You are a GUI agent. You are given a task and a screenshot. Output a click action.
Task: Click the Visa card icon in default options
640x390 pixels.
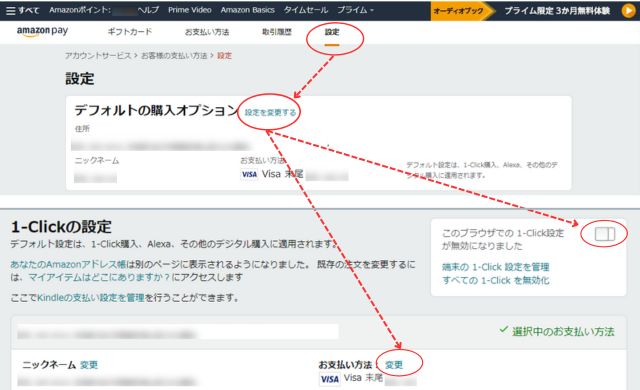[x=249, y=175]
